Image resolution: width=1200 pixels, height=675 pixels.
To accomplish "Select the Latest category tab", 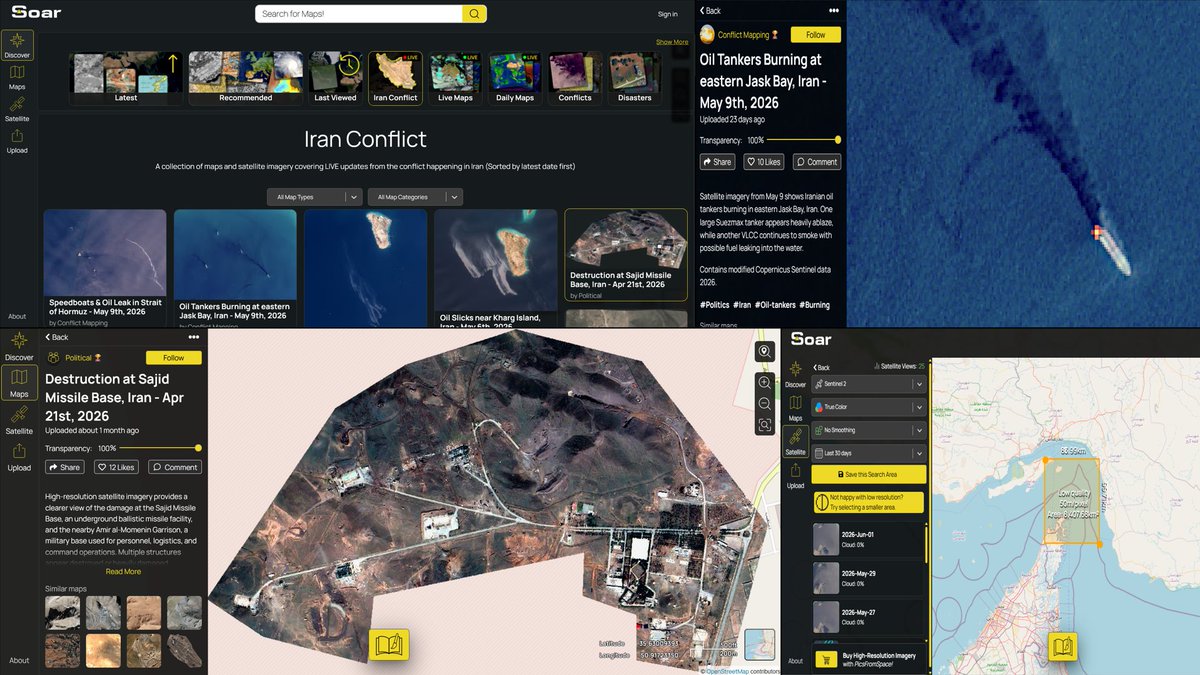I will point(126,78).
